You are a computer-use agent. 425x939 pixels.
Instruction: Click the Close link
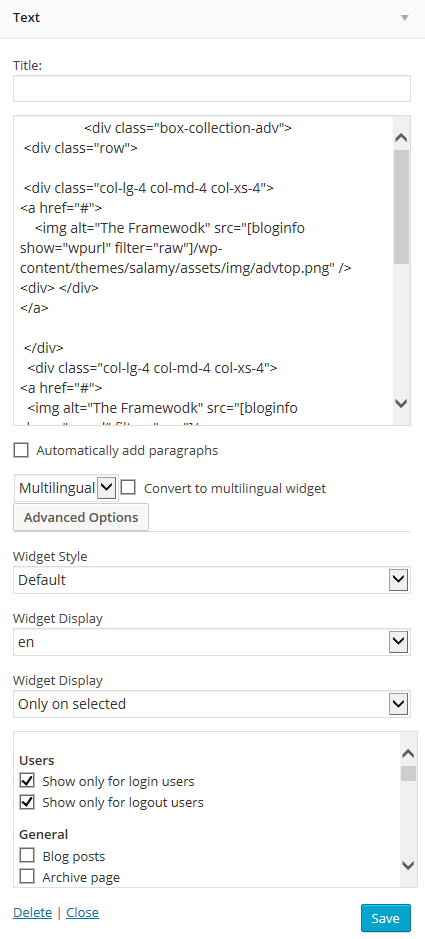[83, 912]
